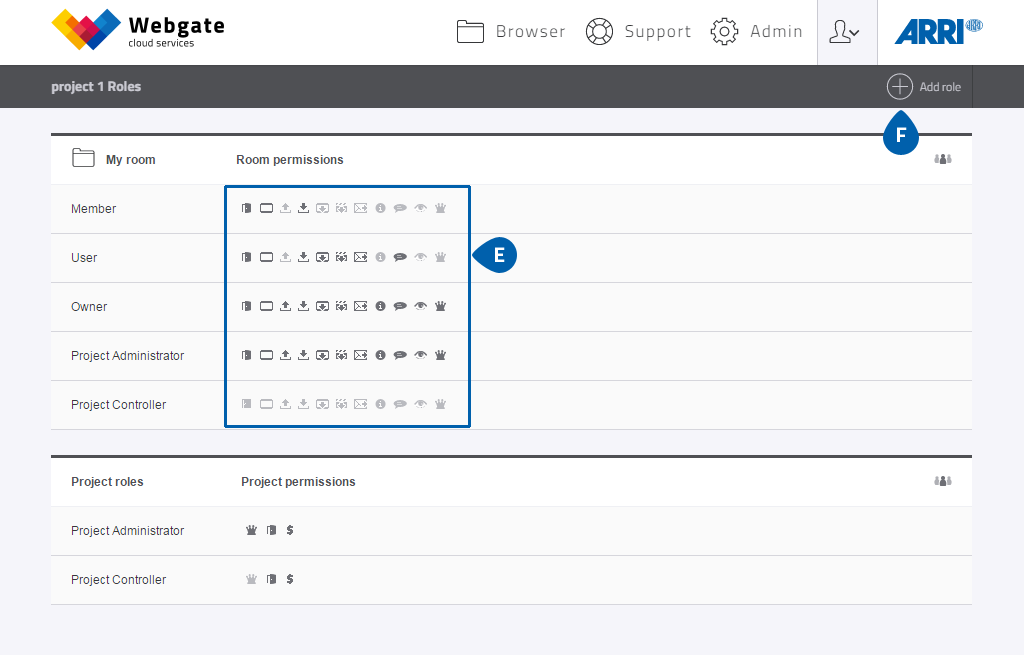Click the My room folder icon
Screen dimensions: 1024x655
[83, 158]
